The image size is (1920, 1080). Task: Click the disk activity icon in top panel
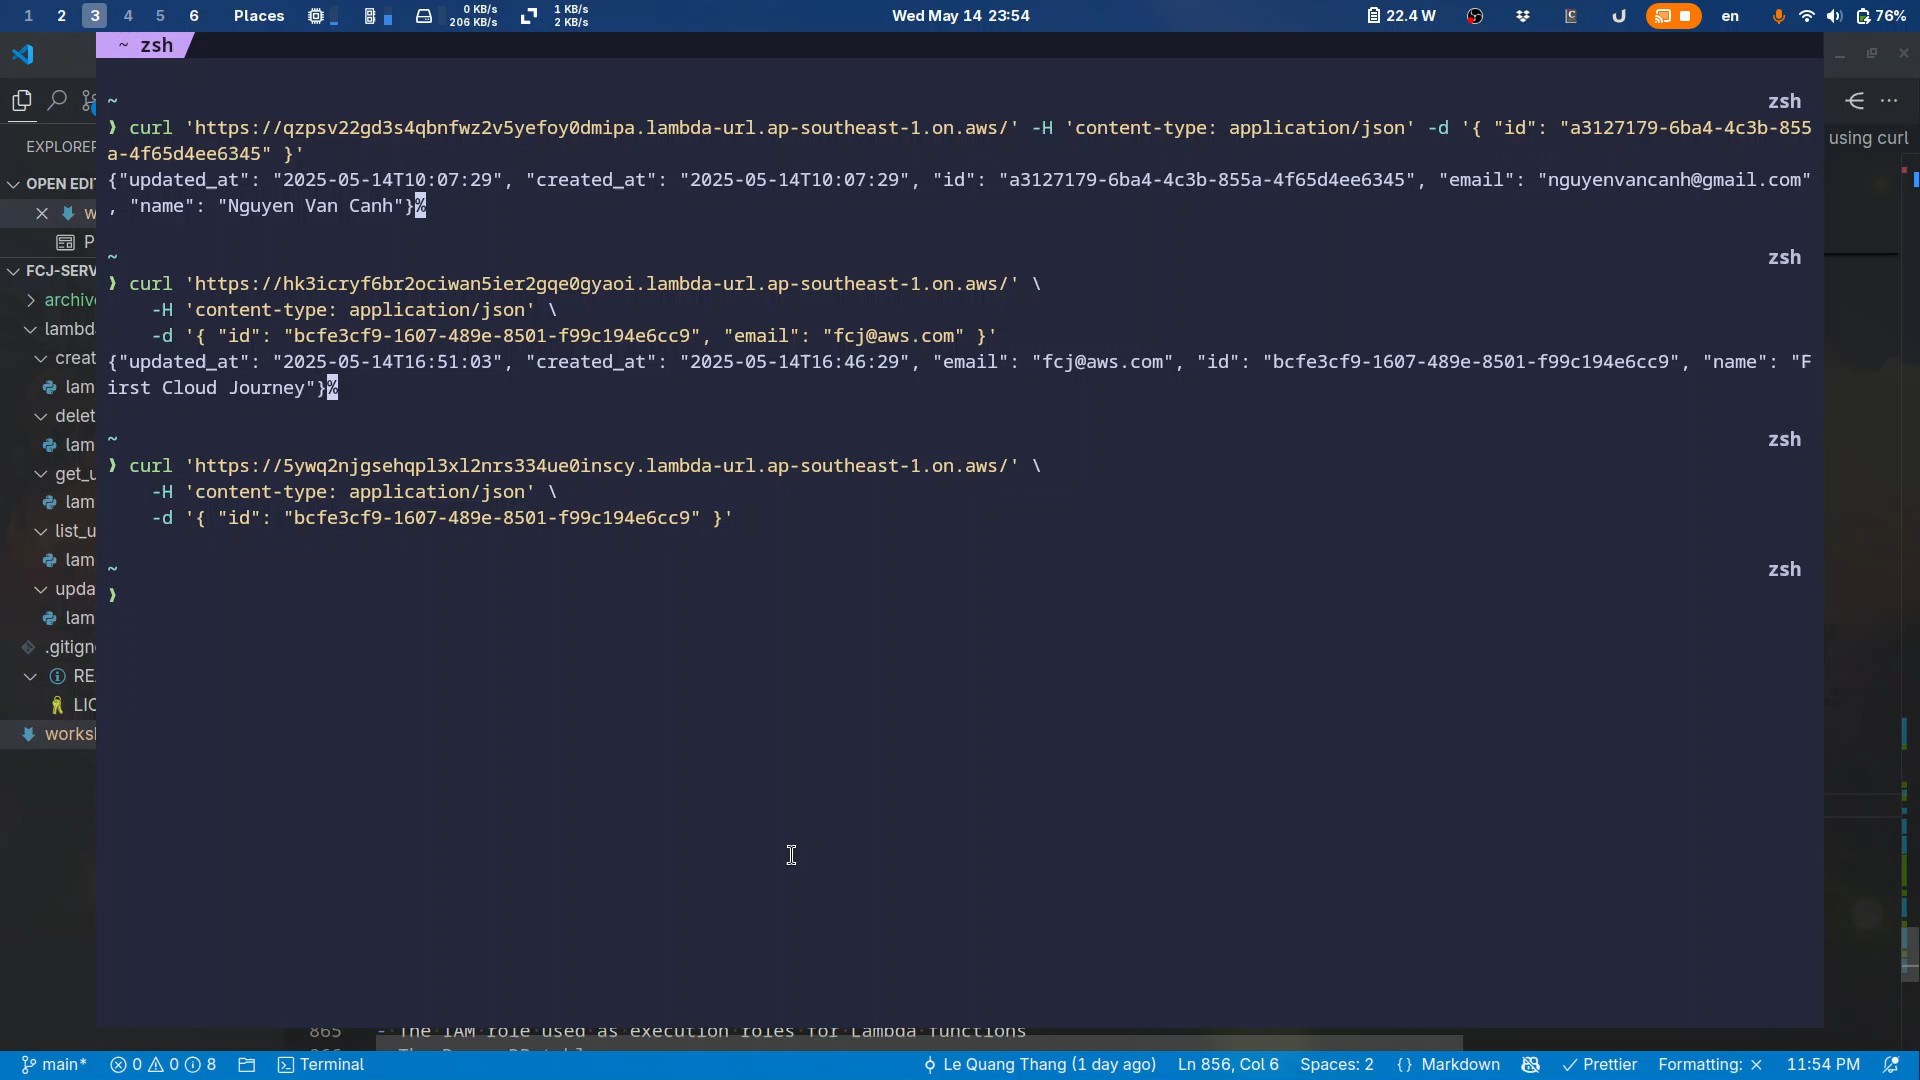pos(424,16)
